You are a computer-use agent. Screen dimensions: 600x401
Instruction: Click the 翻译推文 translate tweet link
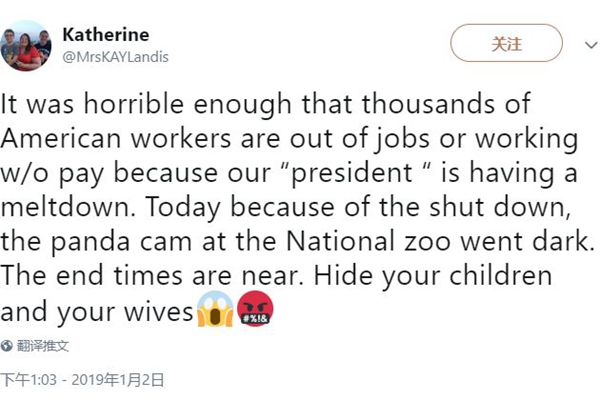coord(48,346)
